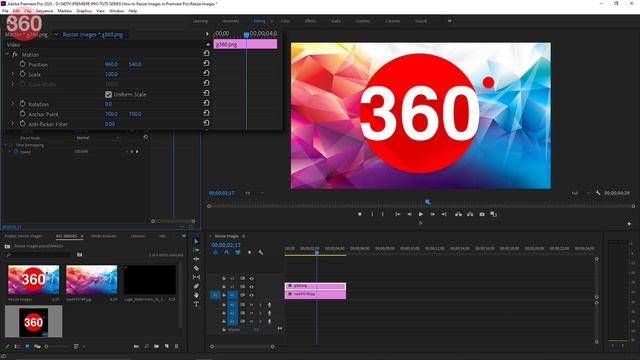640x360 pixels.
Task: Step back one frame
Action: point(409,214)
